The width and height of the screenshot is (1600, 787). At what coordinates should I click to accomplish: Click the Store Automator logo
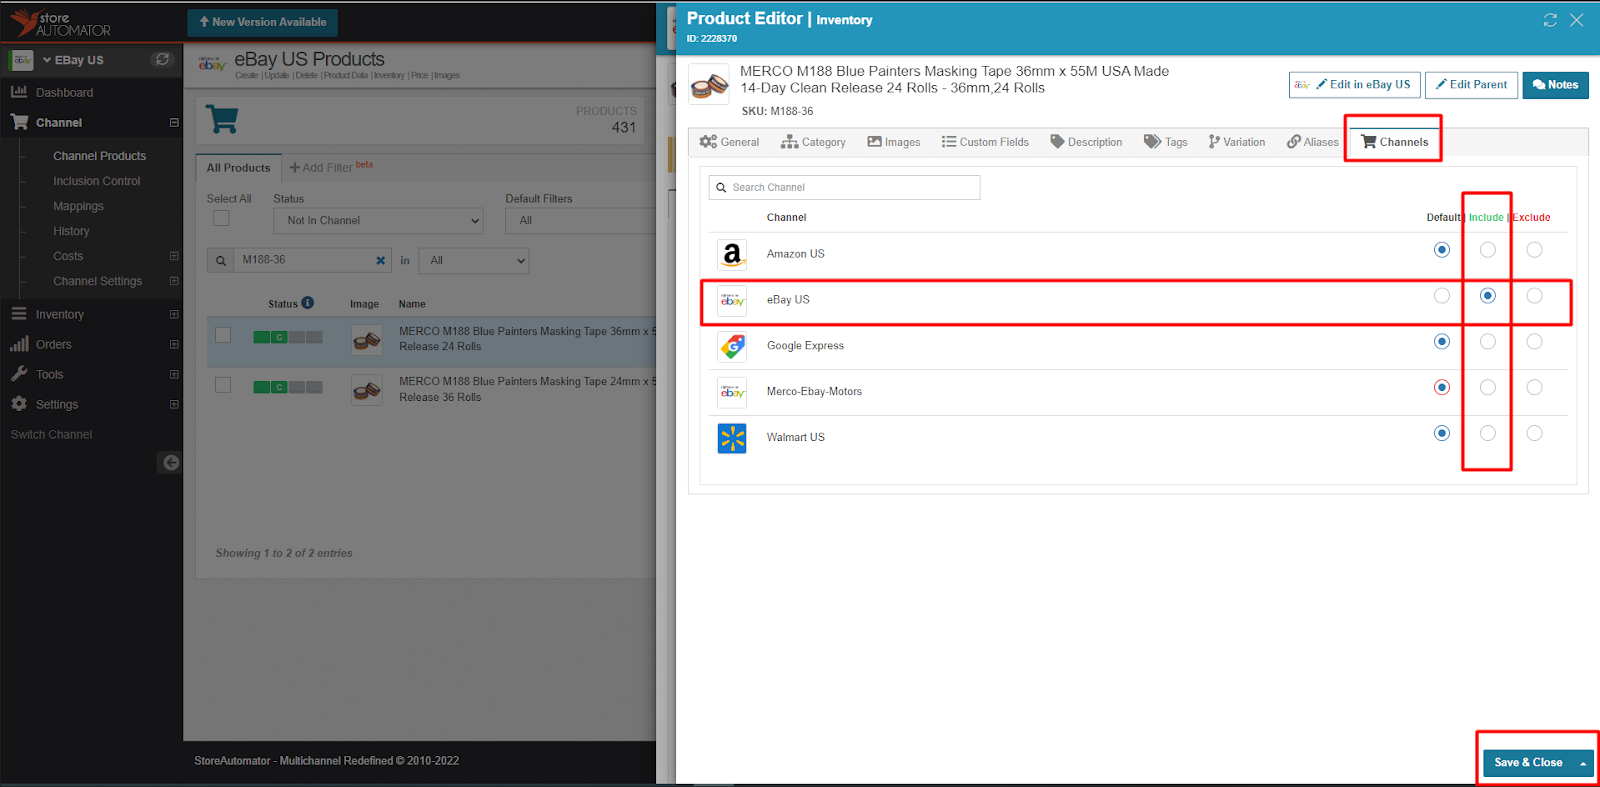click(60, 22)
